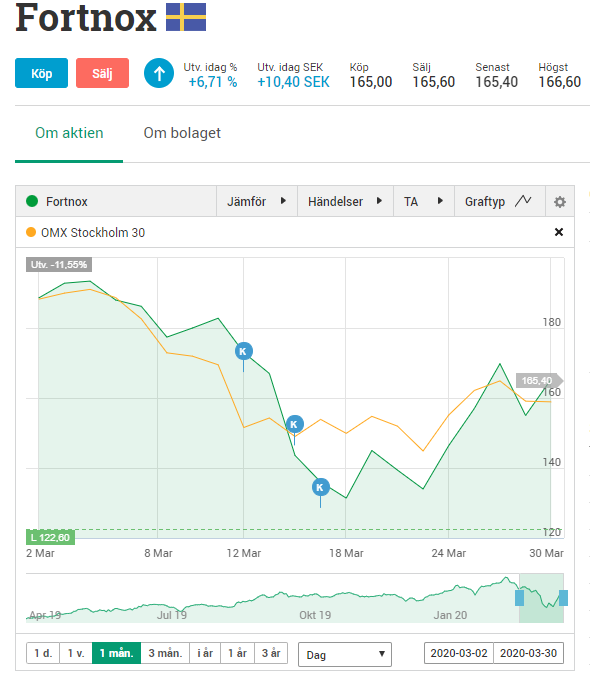
Task: Click the Sälj price value 165,60
Action: [433, 82]
